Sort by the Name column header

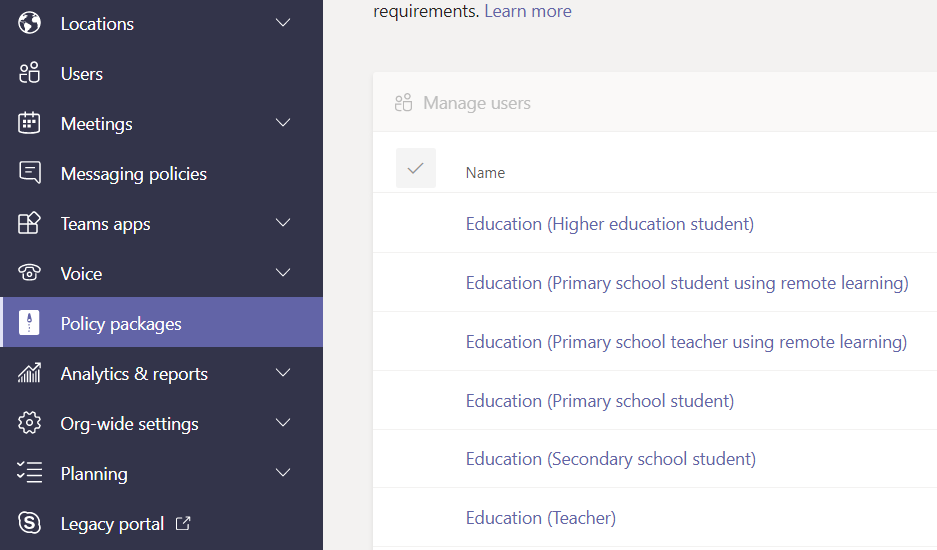485,173
